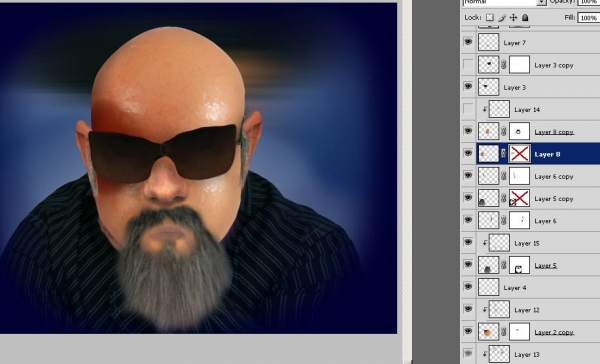Select the 'Layer 5 copy' name
Viewport: 600px width, 364px height.
tap(554, 199)
